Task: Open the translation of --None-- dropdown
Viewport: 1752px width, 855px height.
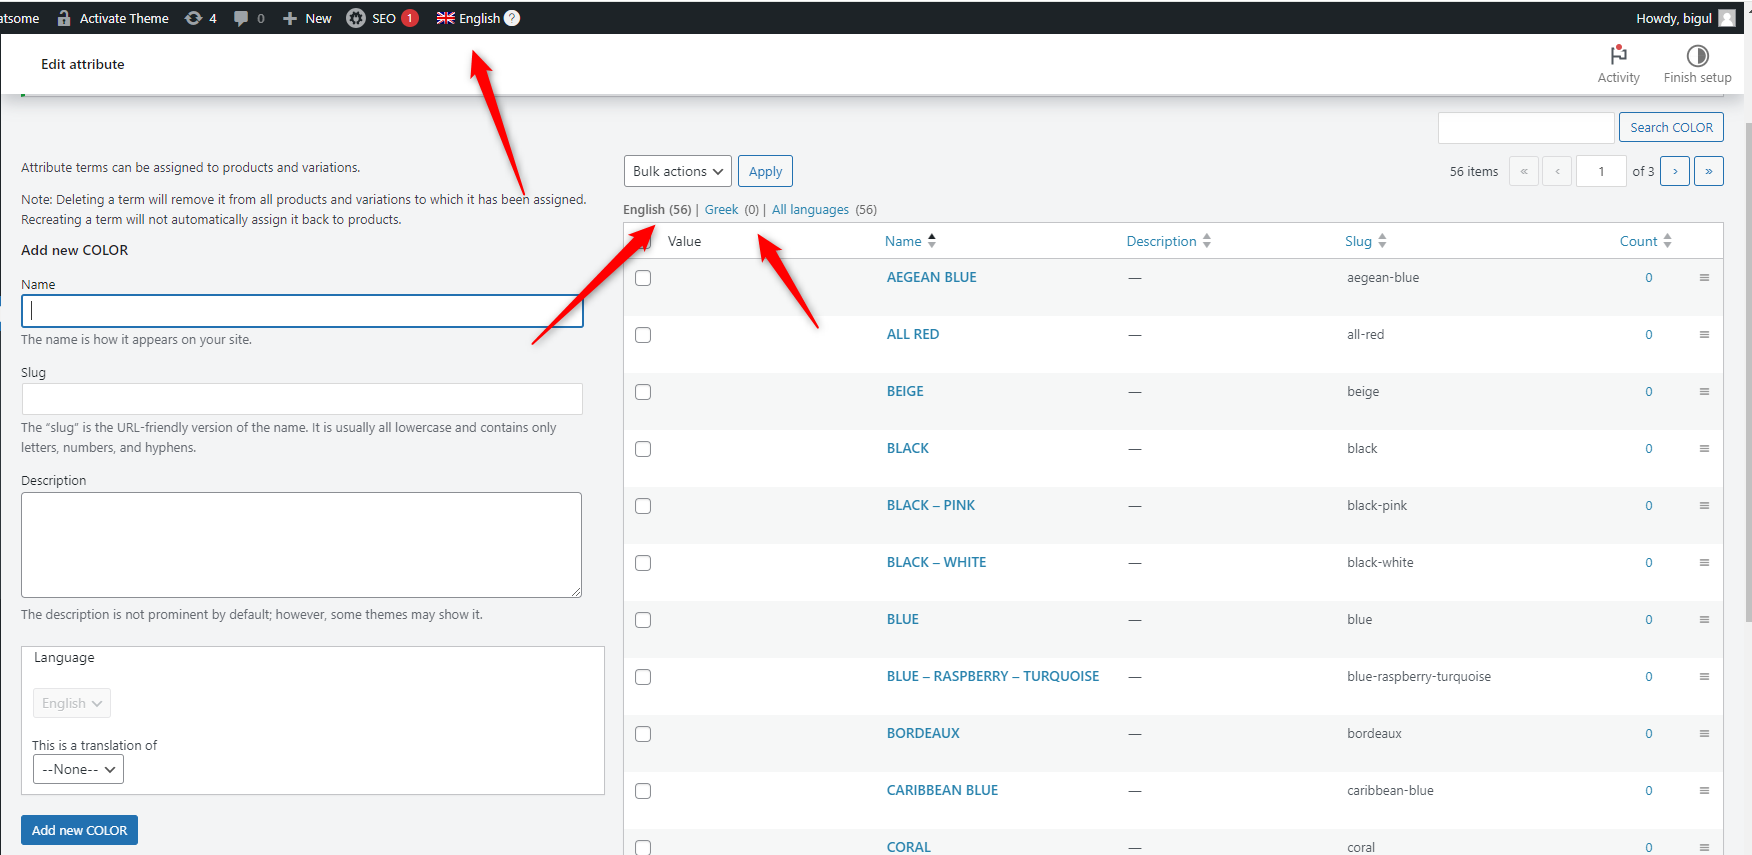Action: pyautogui.click(x=79, y=769)
